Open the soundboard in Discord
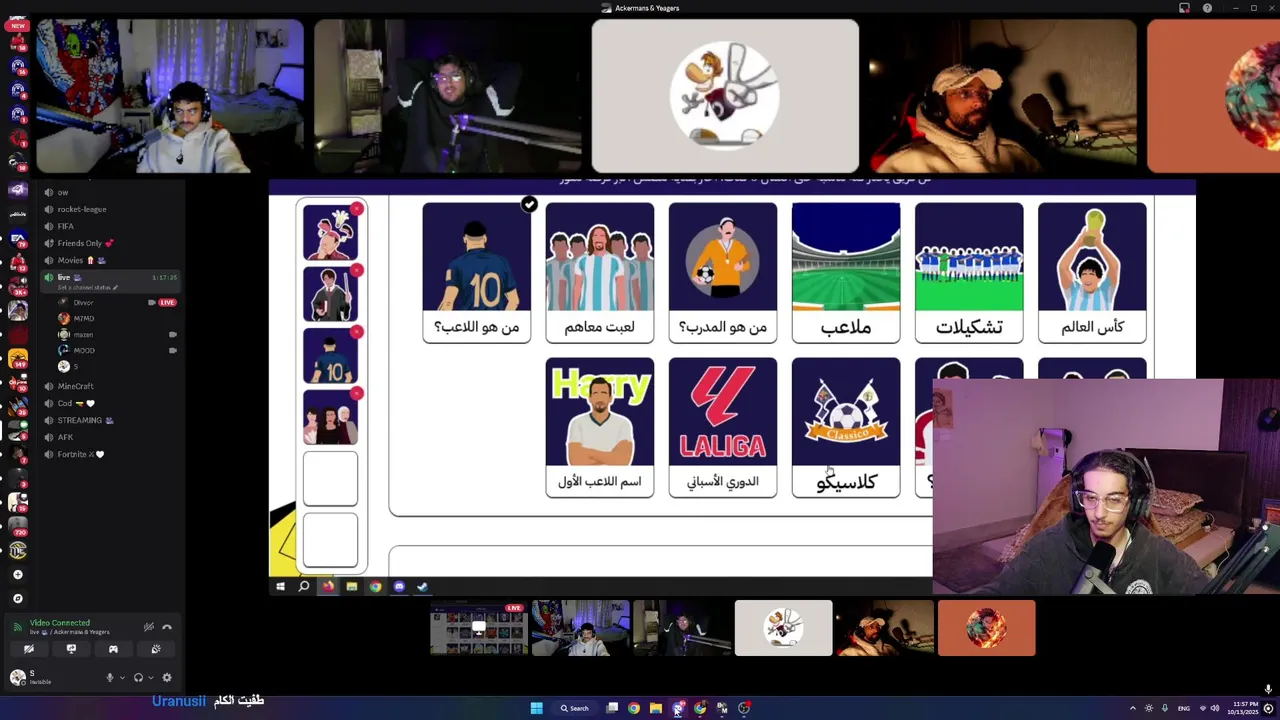The height and width of the screenshot is (720, 1280). [x=155, y=649]
